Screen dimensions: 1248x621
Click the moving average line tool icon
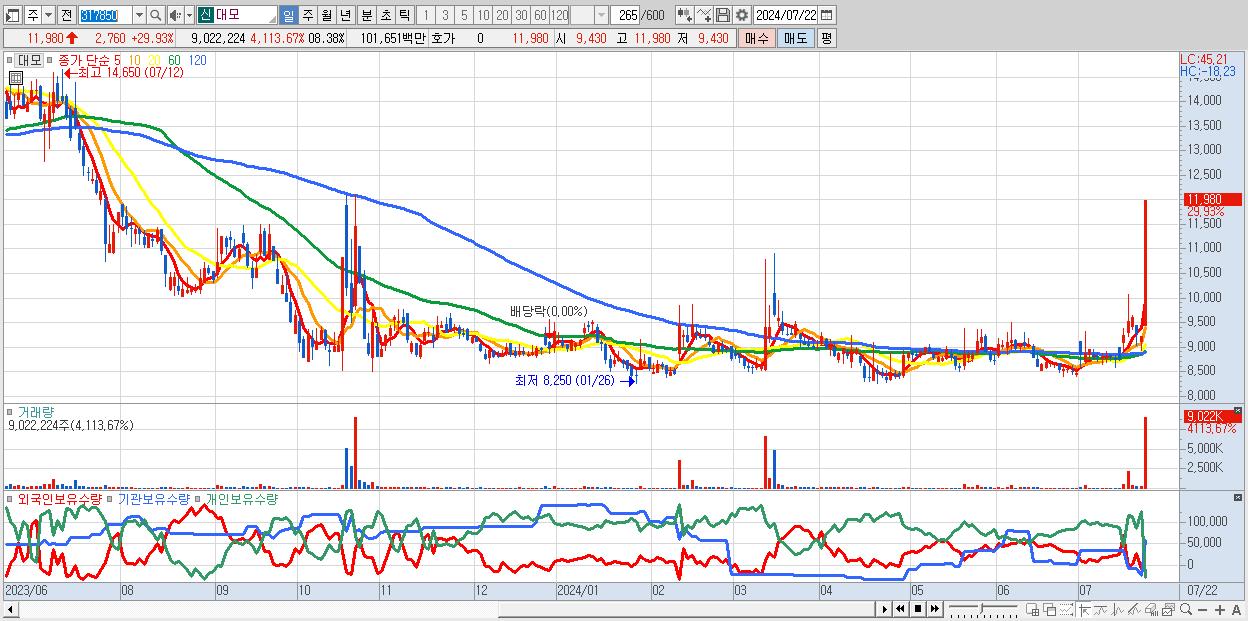coord(1100,609)
